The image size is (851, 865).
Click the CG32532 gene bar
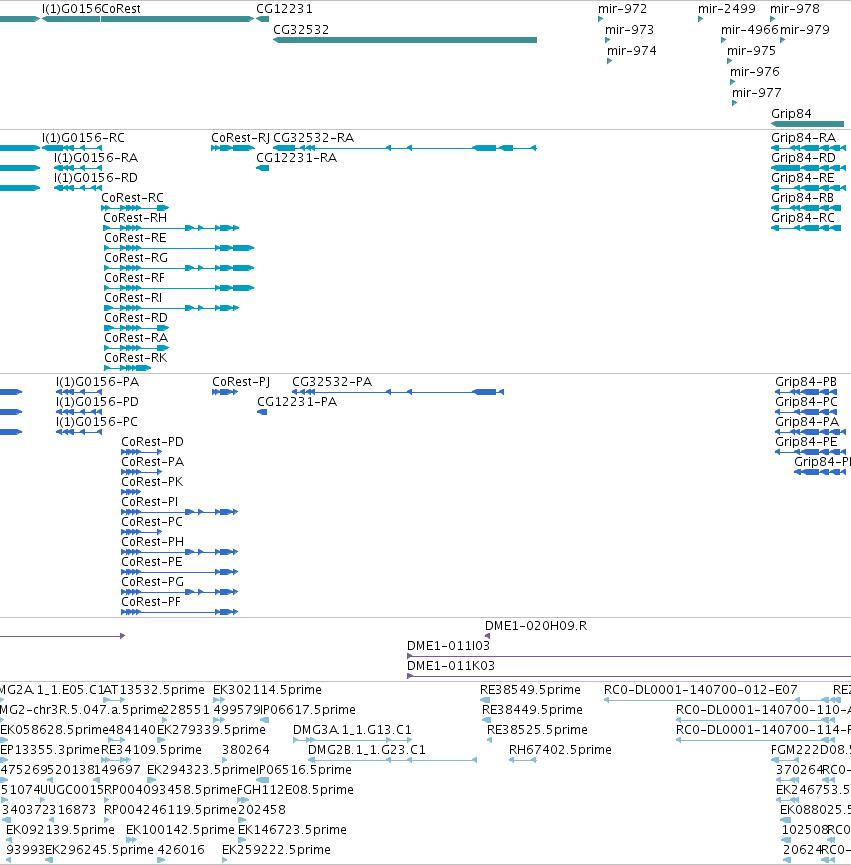pos(405,40)
